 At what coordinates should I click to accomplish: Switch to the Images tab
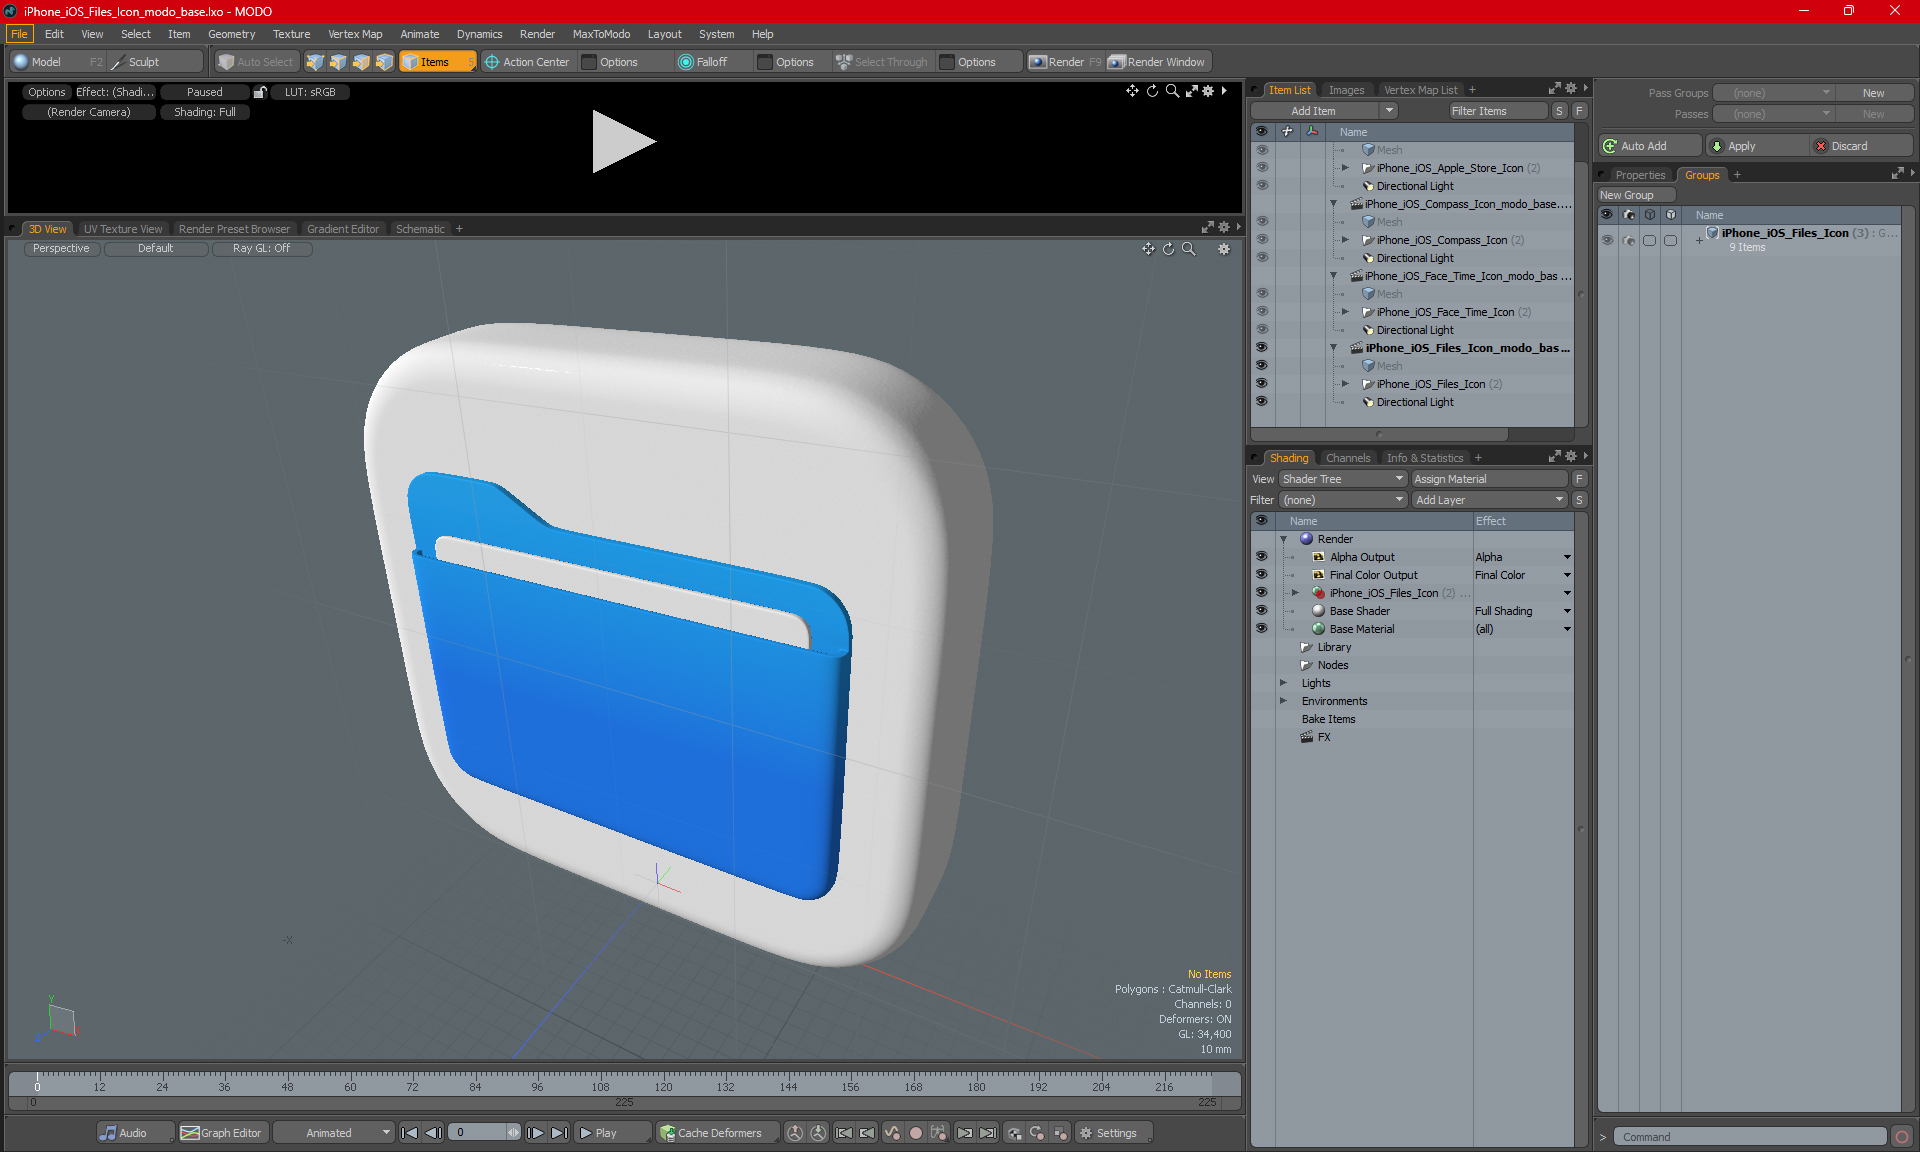coord(1346,90)
